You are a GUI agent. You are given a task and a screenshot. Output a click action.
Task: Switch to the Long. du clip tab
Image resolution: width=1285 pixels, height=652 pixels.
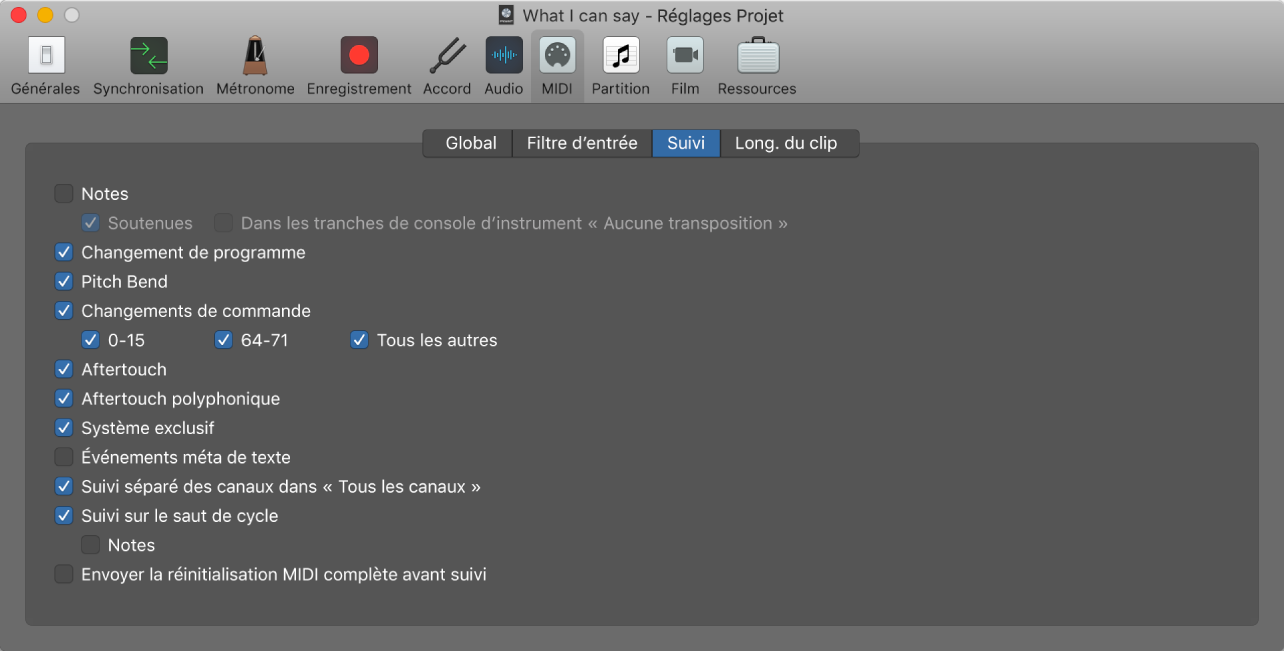coord(788,143)
